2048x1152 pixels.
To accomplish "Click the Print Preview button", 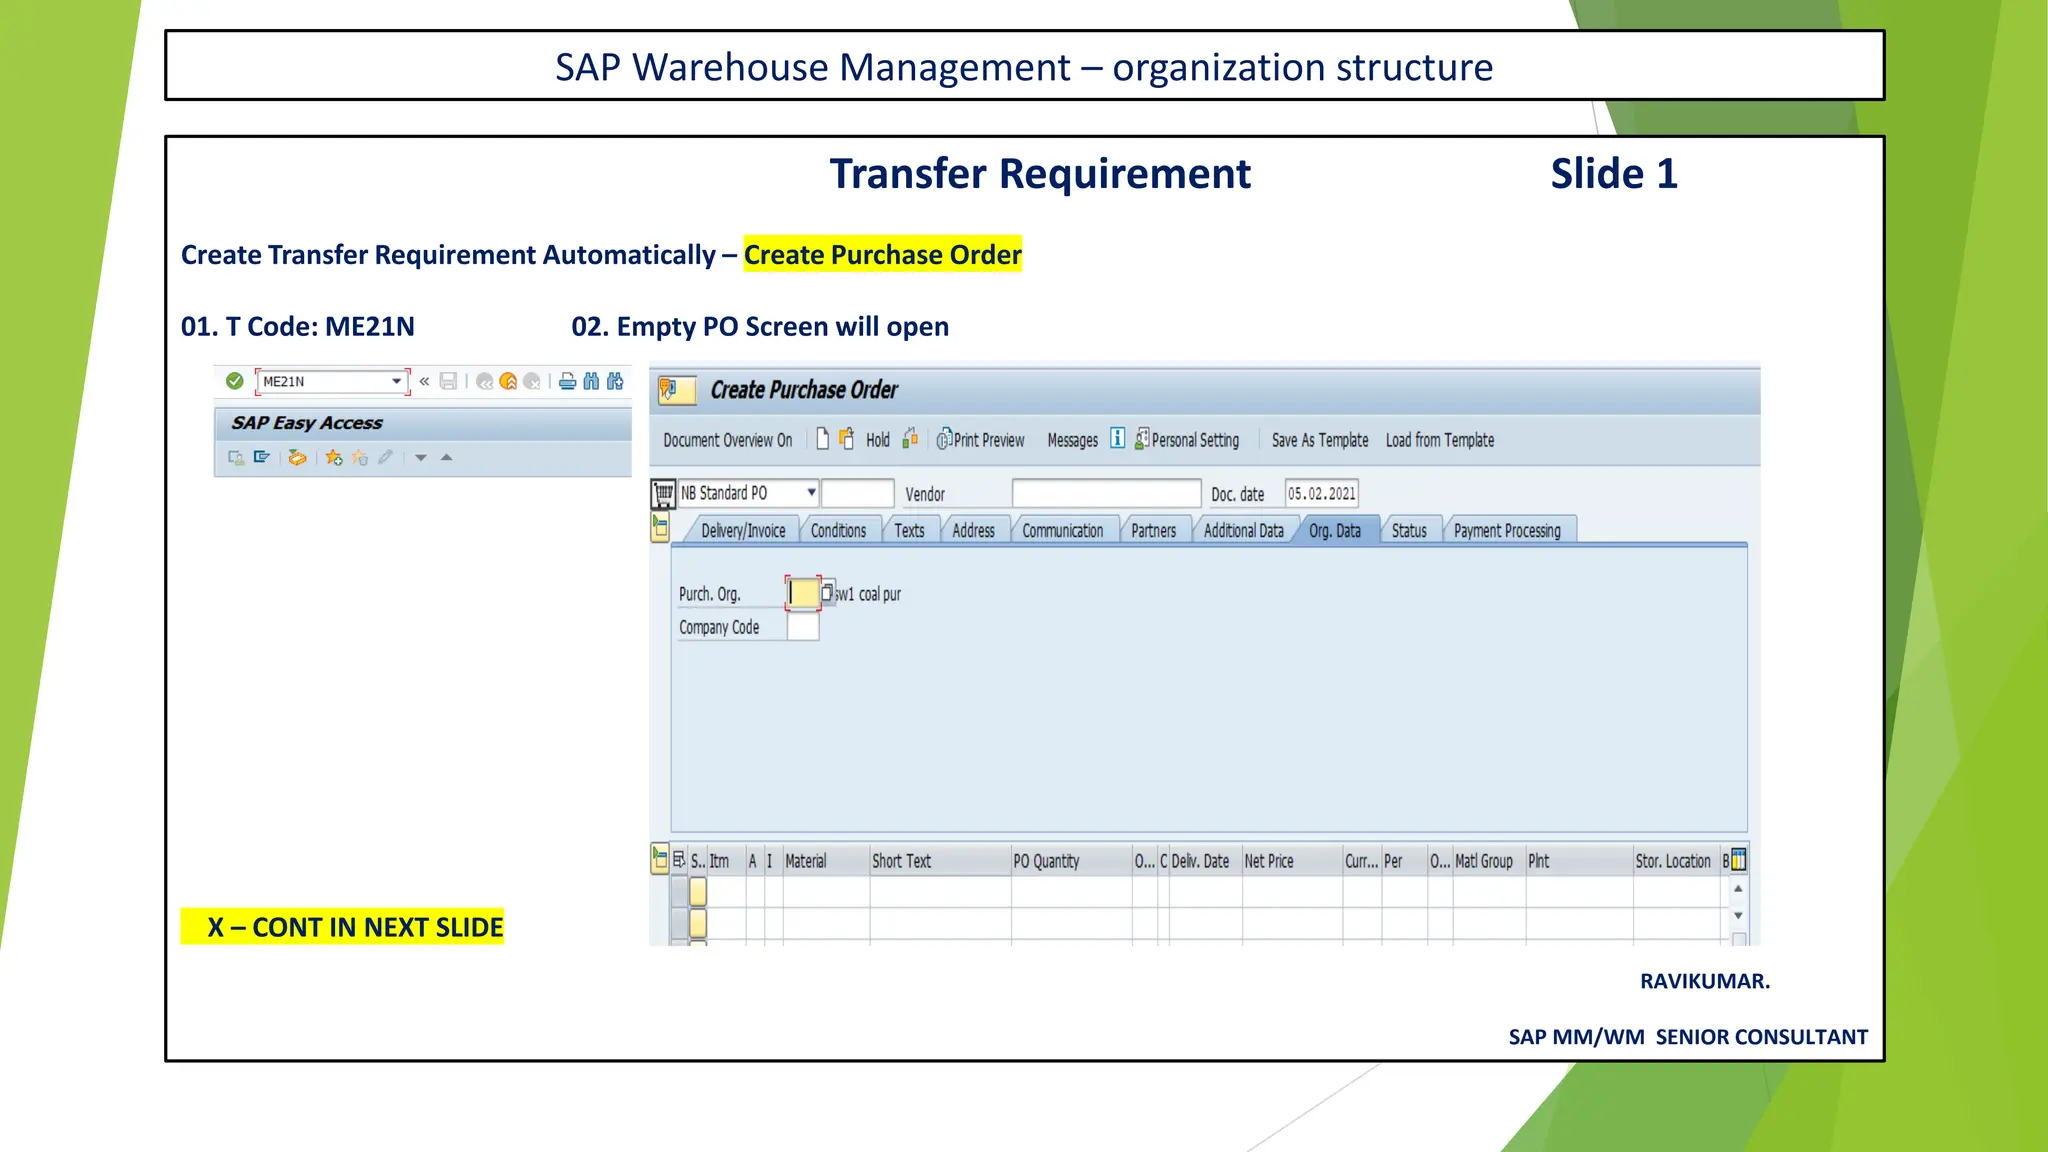I will [981, 440].
